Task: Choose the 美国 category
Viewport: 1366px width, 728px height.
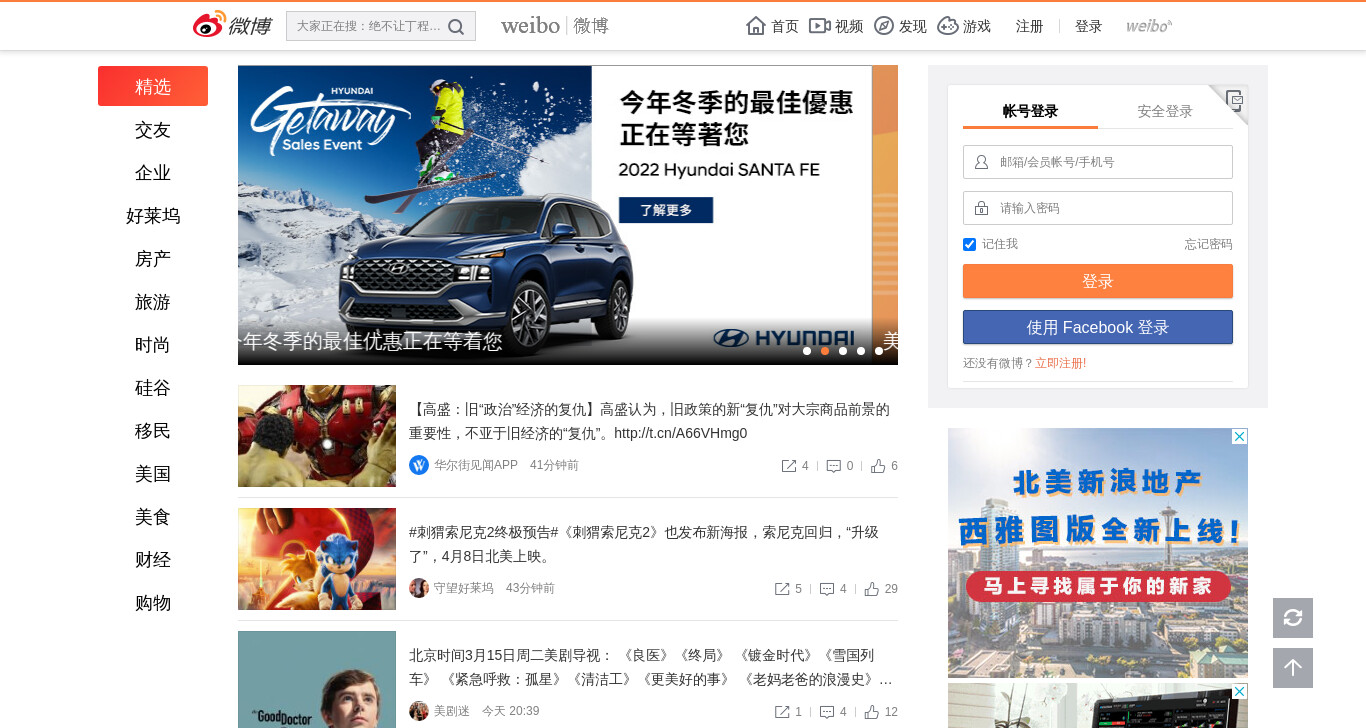Action: (x=153, y=474)
